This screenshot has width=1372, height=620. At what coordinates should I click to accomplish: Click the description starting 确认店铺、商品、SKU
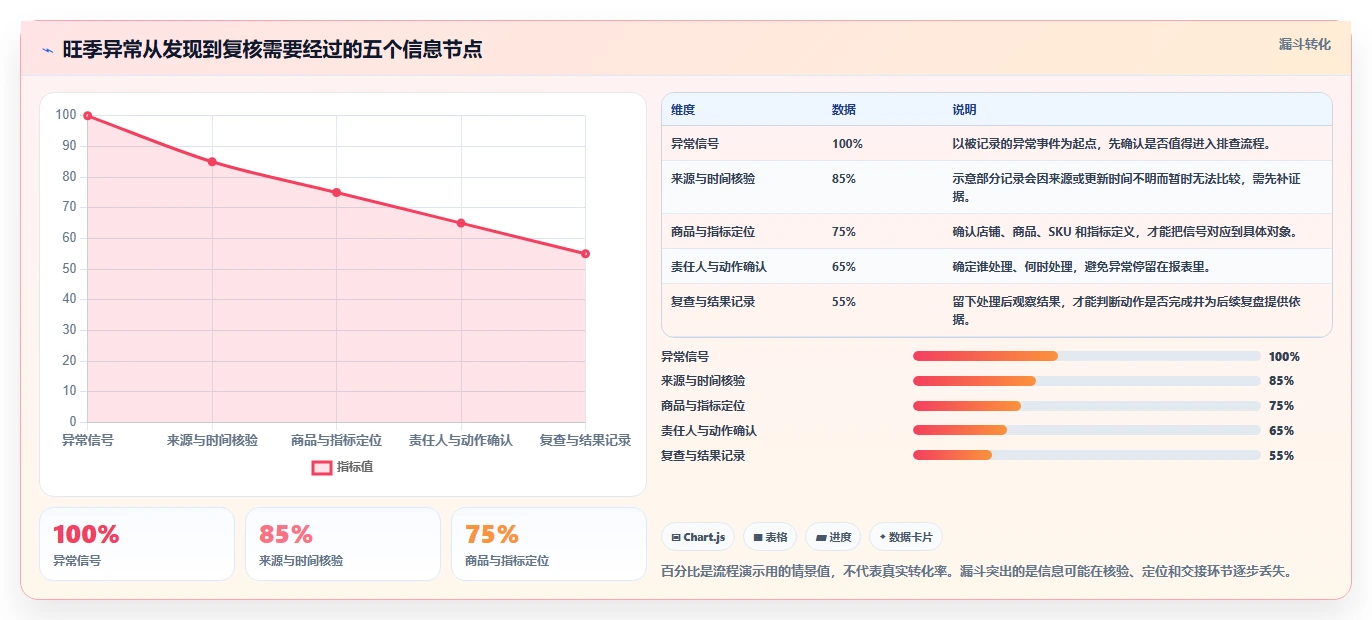(x=1125, y=232)
